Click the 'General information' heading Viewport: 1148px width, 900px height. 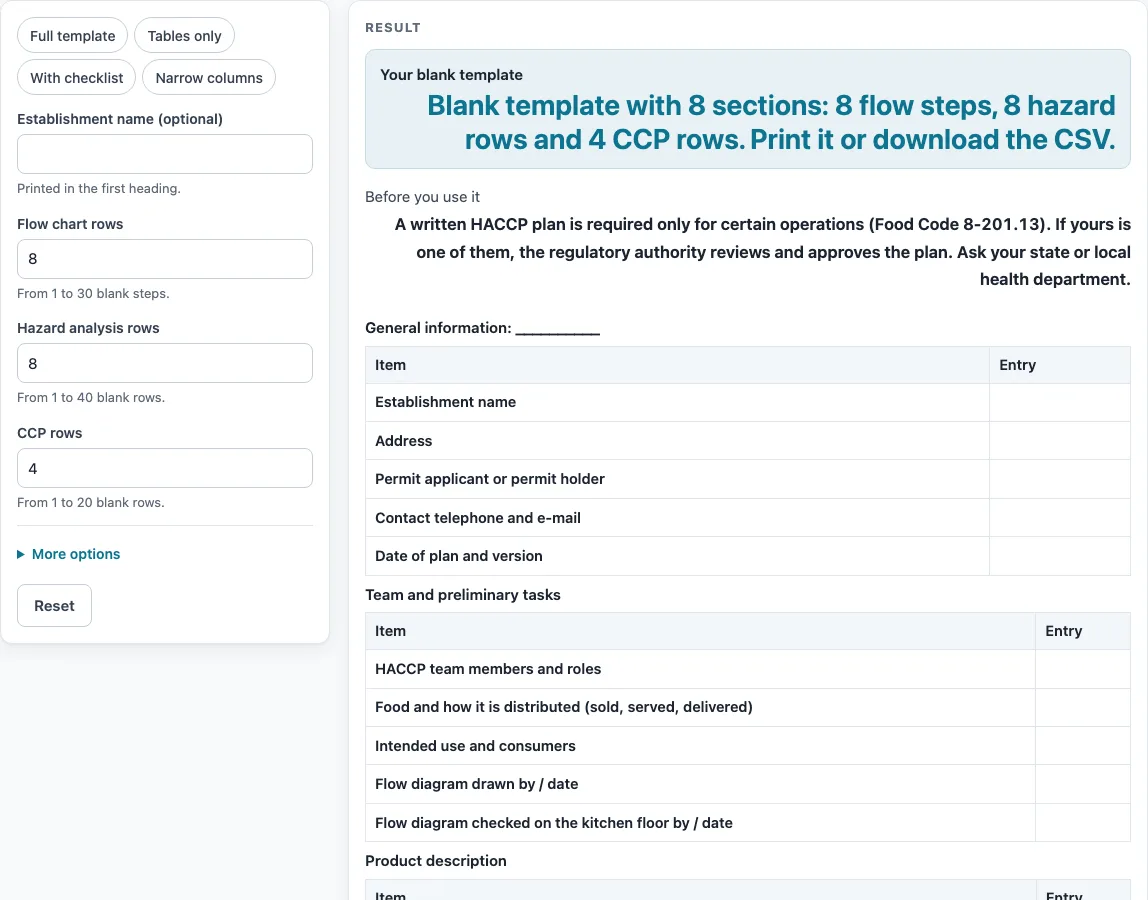tap(482, 328)
